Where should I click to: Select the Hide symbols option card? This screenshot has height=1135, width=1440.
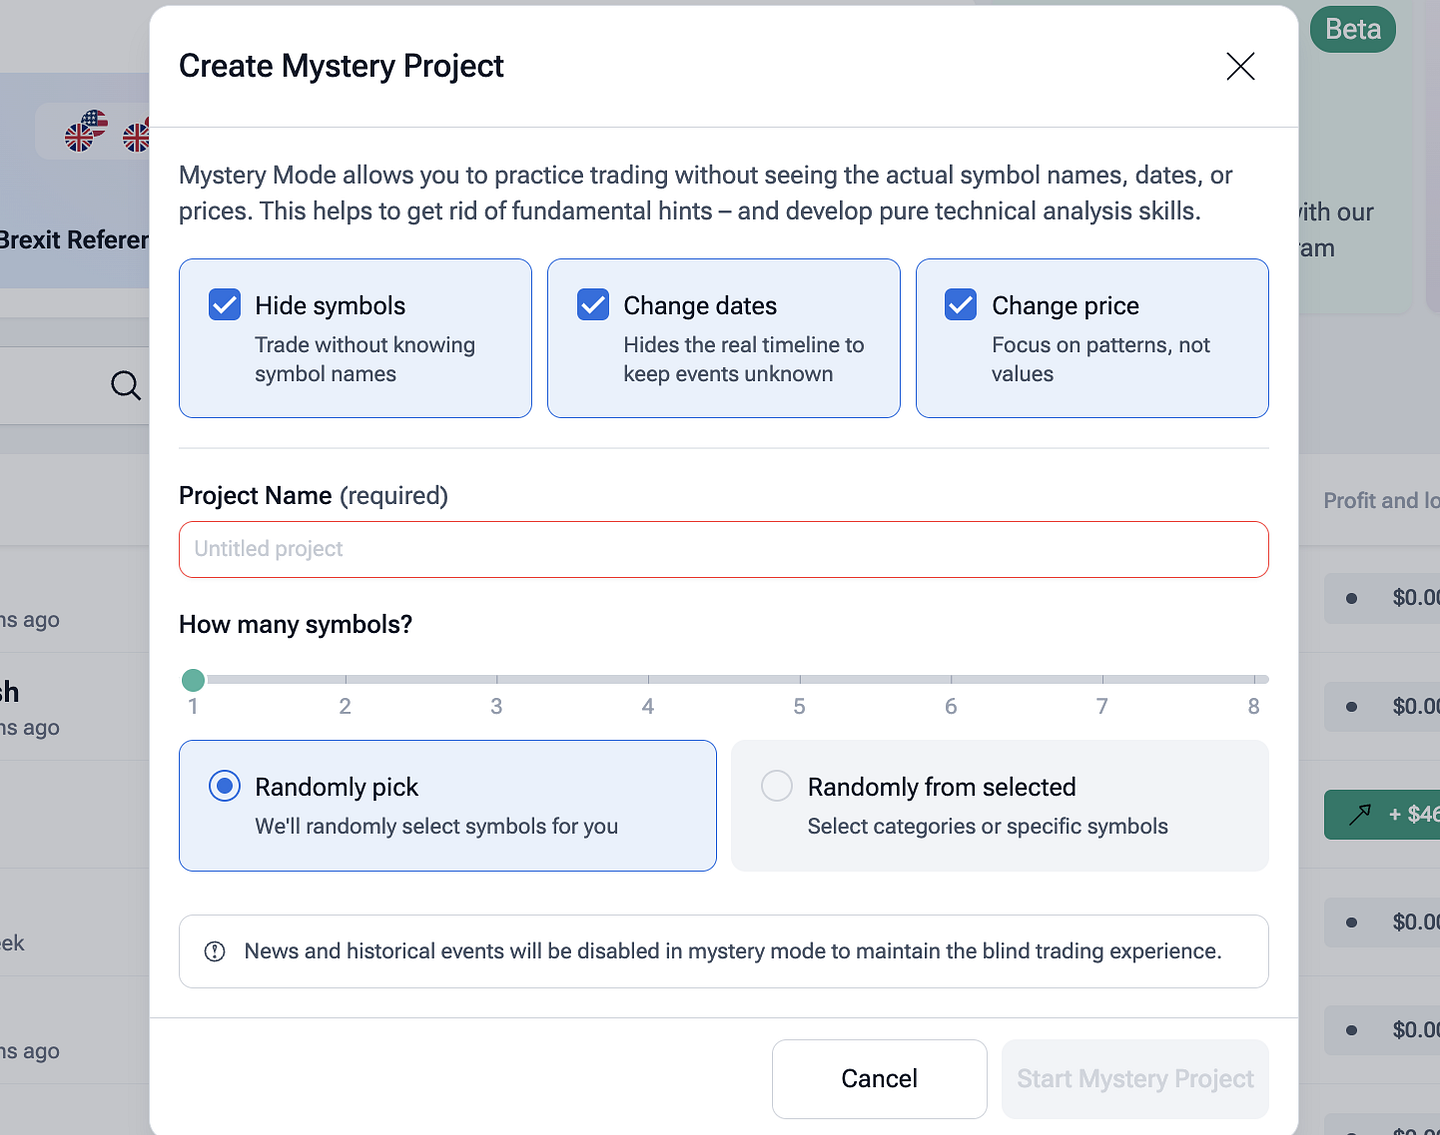355,338
